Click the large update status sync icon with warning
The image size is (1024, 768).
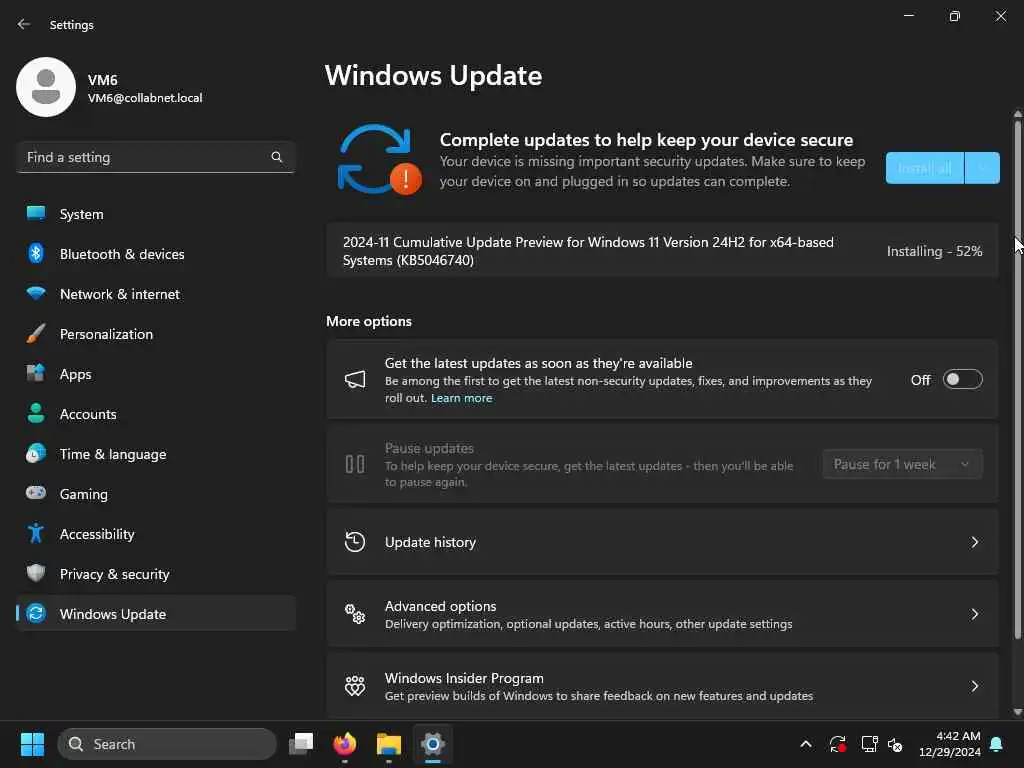pos(379,159)
